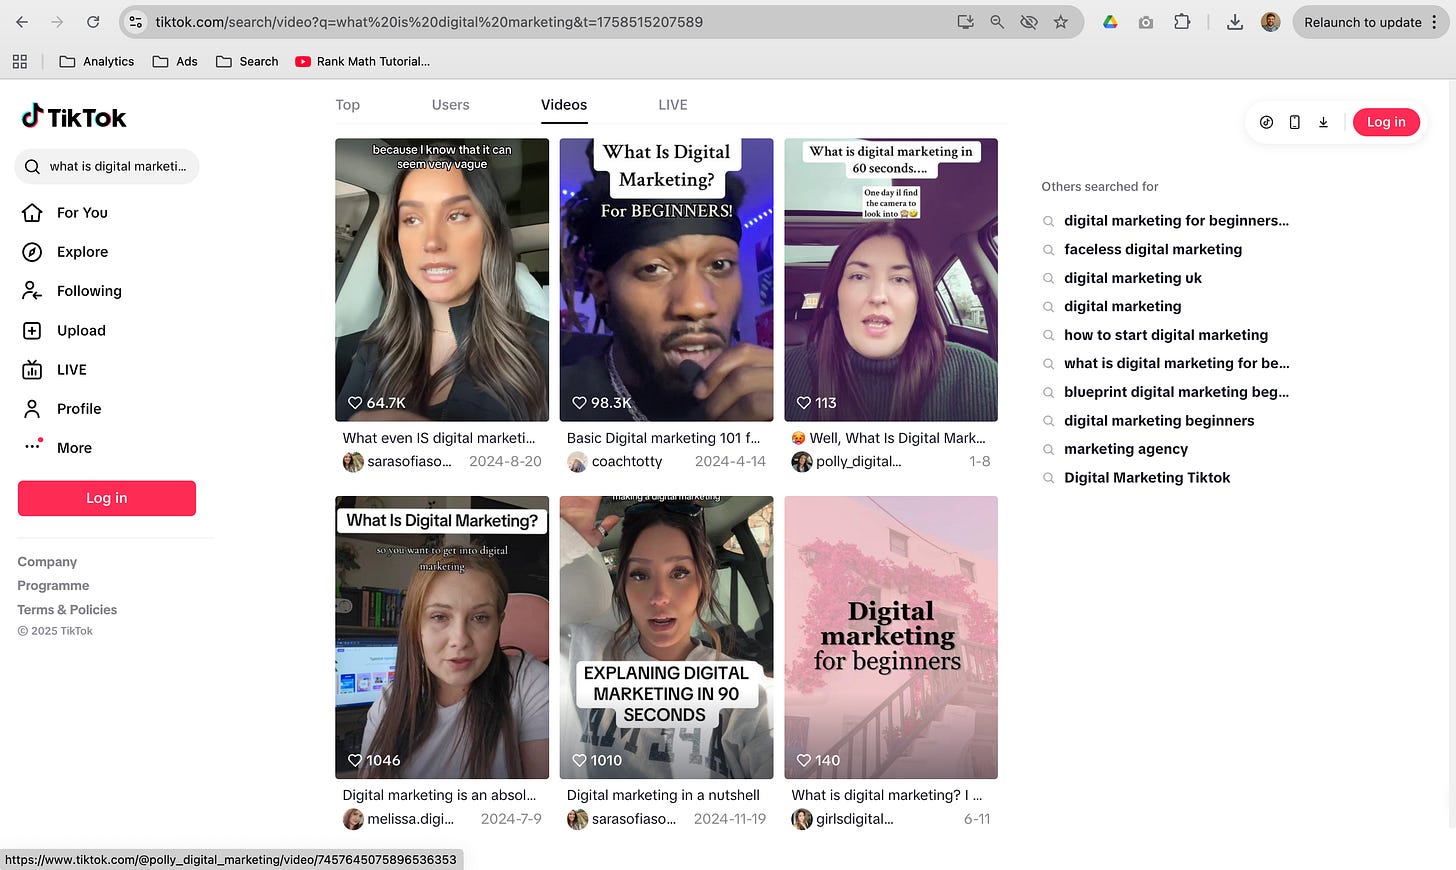This screenshot has width=1456, height=870.
Task: Select suggestion 'faceless digital marketing'
Action: tap(1152, 250)
